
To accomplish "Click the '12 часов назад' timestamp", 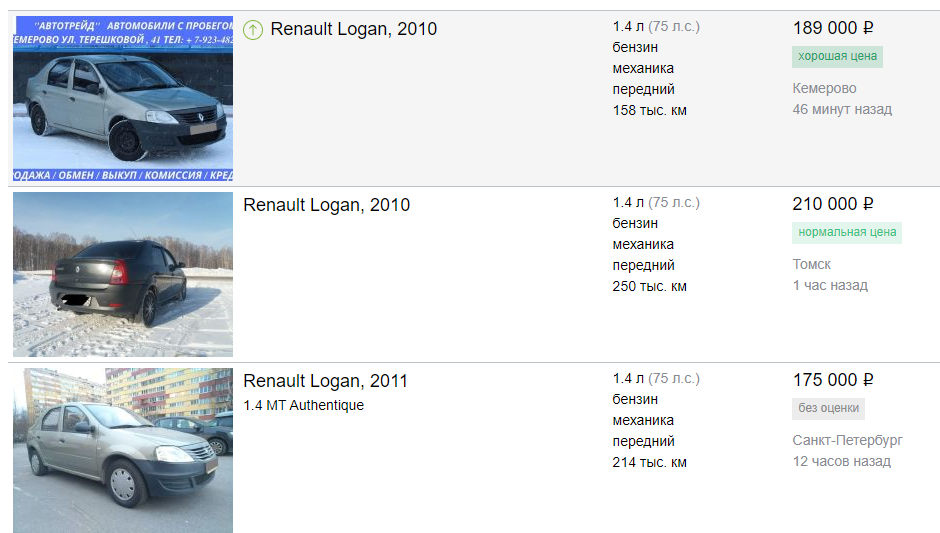I will tap(841, 461).
